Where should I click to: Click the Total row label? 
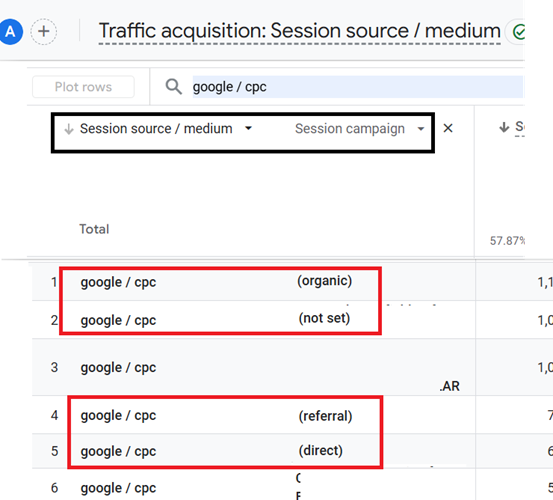94,229
